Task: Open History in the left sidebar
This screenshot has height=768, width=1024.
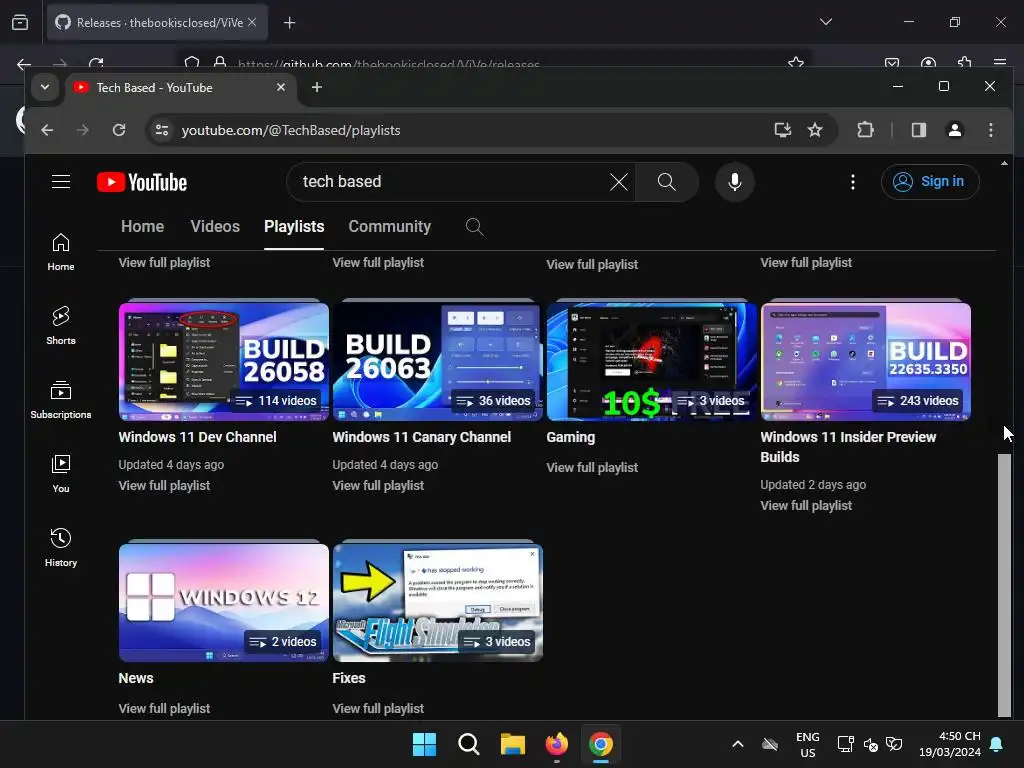Action: (61, 547)
